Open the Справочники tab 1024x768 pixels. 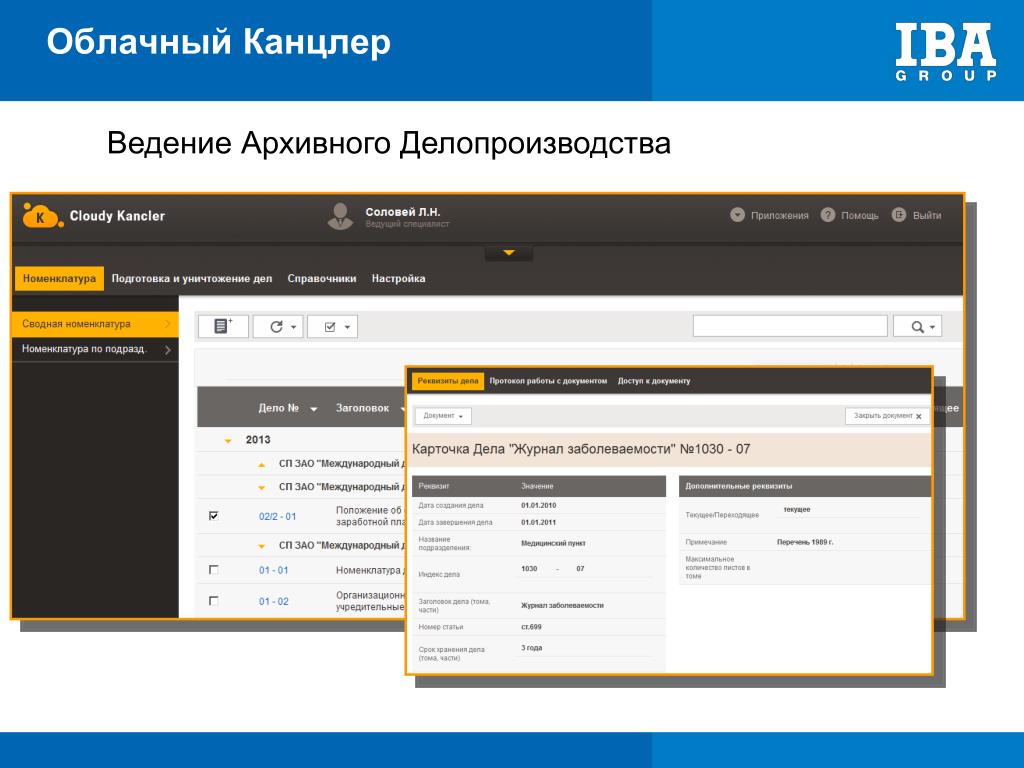click(x=322, y=278)
